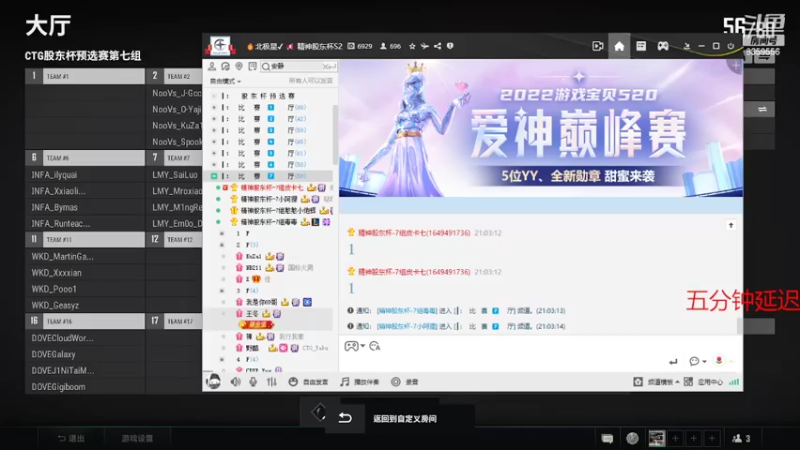The height and width of the screenshot is (450, 800).
Task: Click the bulletin board icon above channel list
Action: (x=253, y=66)
